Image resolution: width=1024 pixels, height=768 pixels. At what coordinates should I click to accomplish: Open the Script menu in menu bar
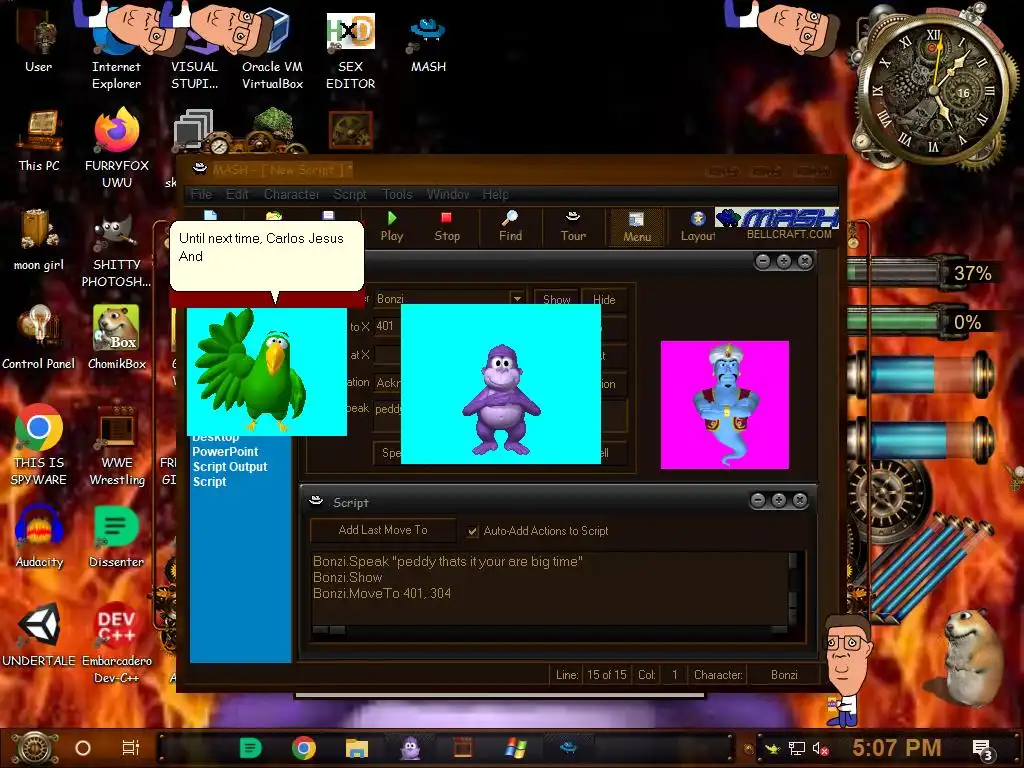click(349, 194)
